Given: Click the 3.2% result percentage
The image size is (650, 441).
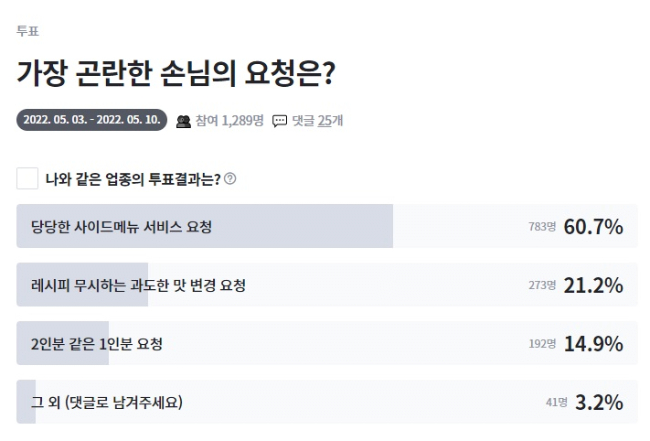Looking at the screenshot, I should (x=599, y=403).
